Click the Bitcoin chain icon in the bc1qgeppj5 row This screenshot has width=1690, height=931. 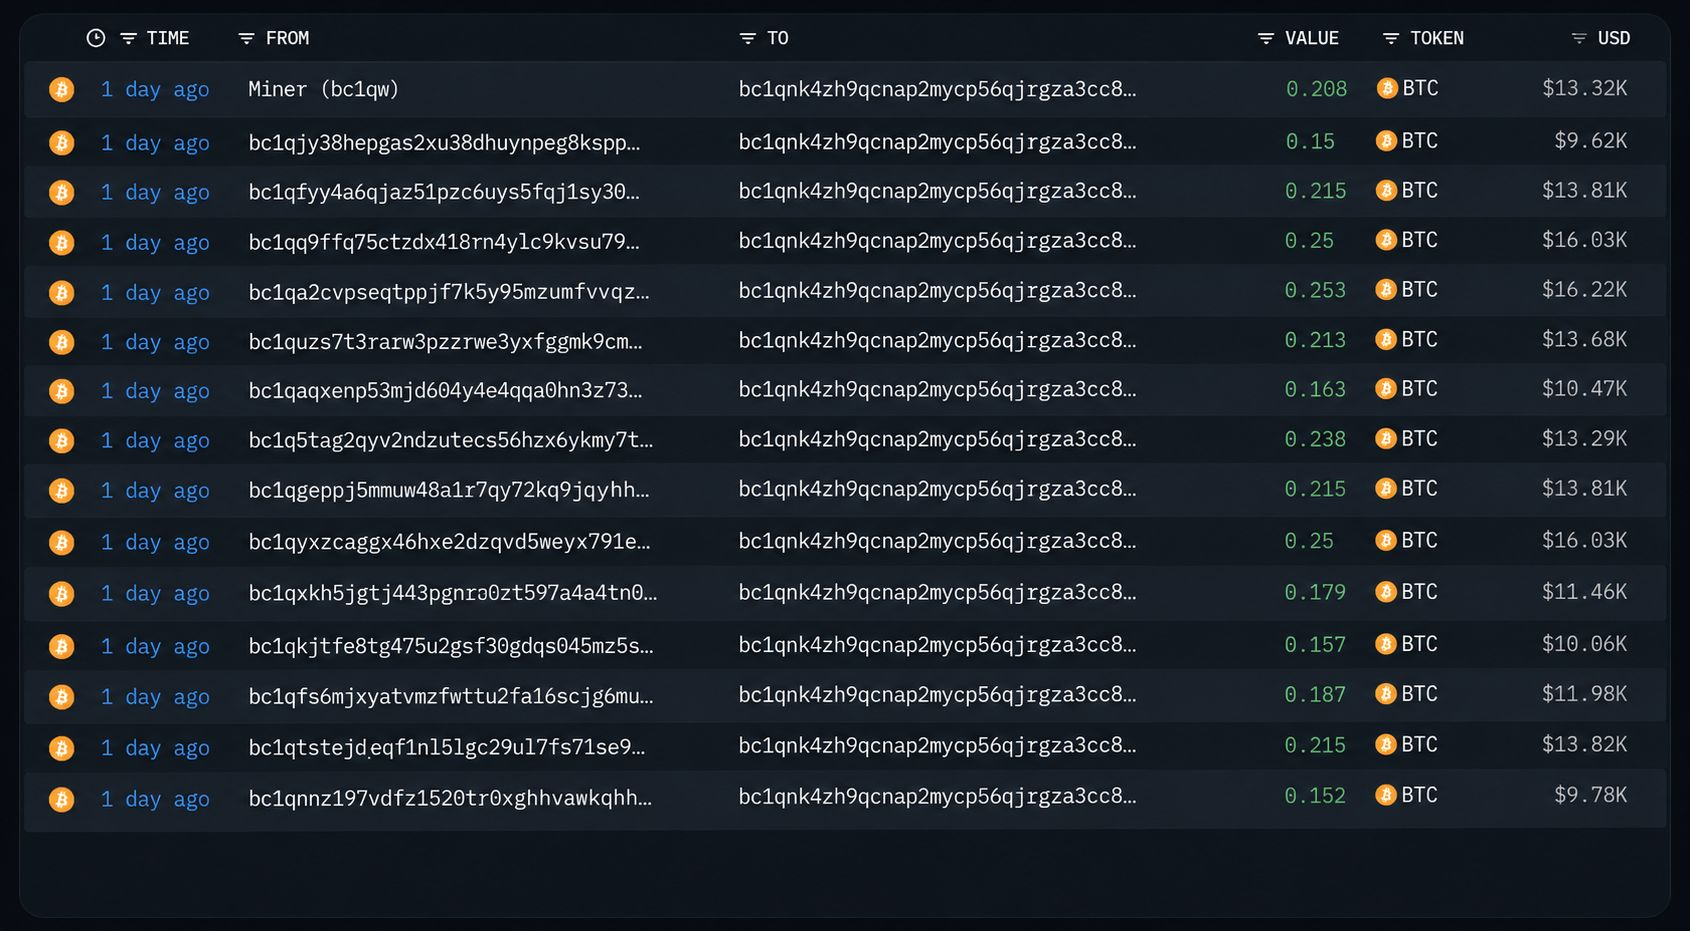pyautogui.click(x=62, y=491)
